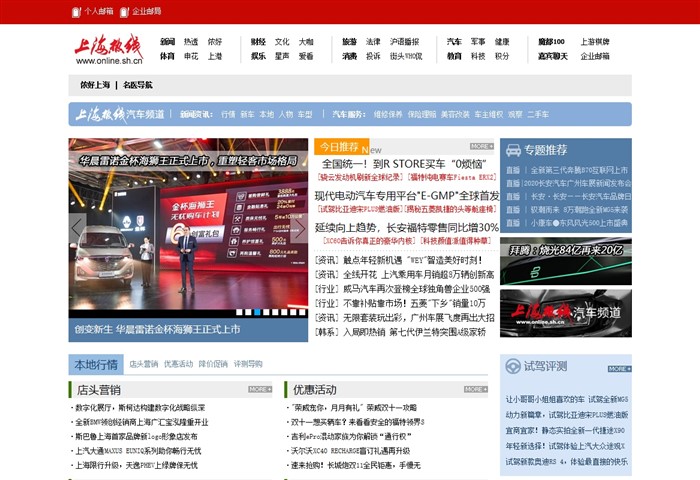Open 行情 in the car channel bar

click(228, 115)
